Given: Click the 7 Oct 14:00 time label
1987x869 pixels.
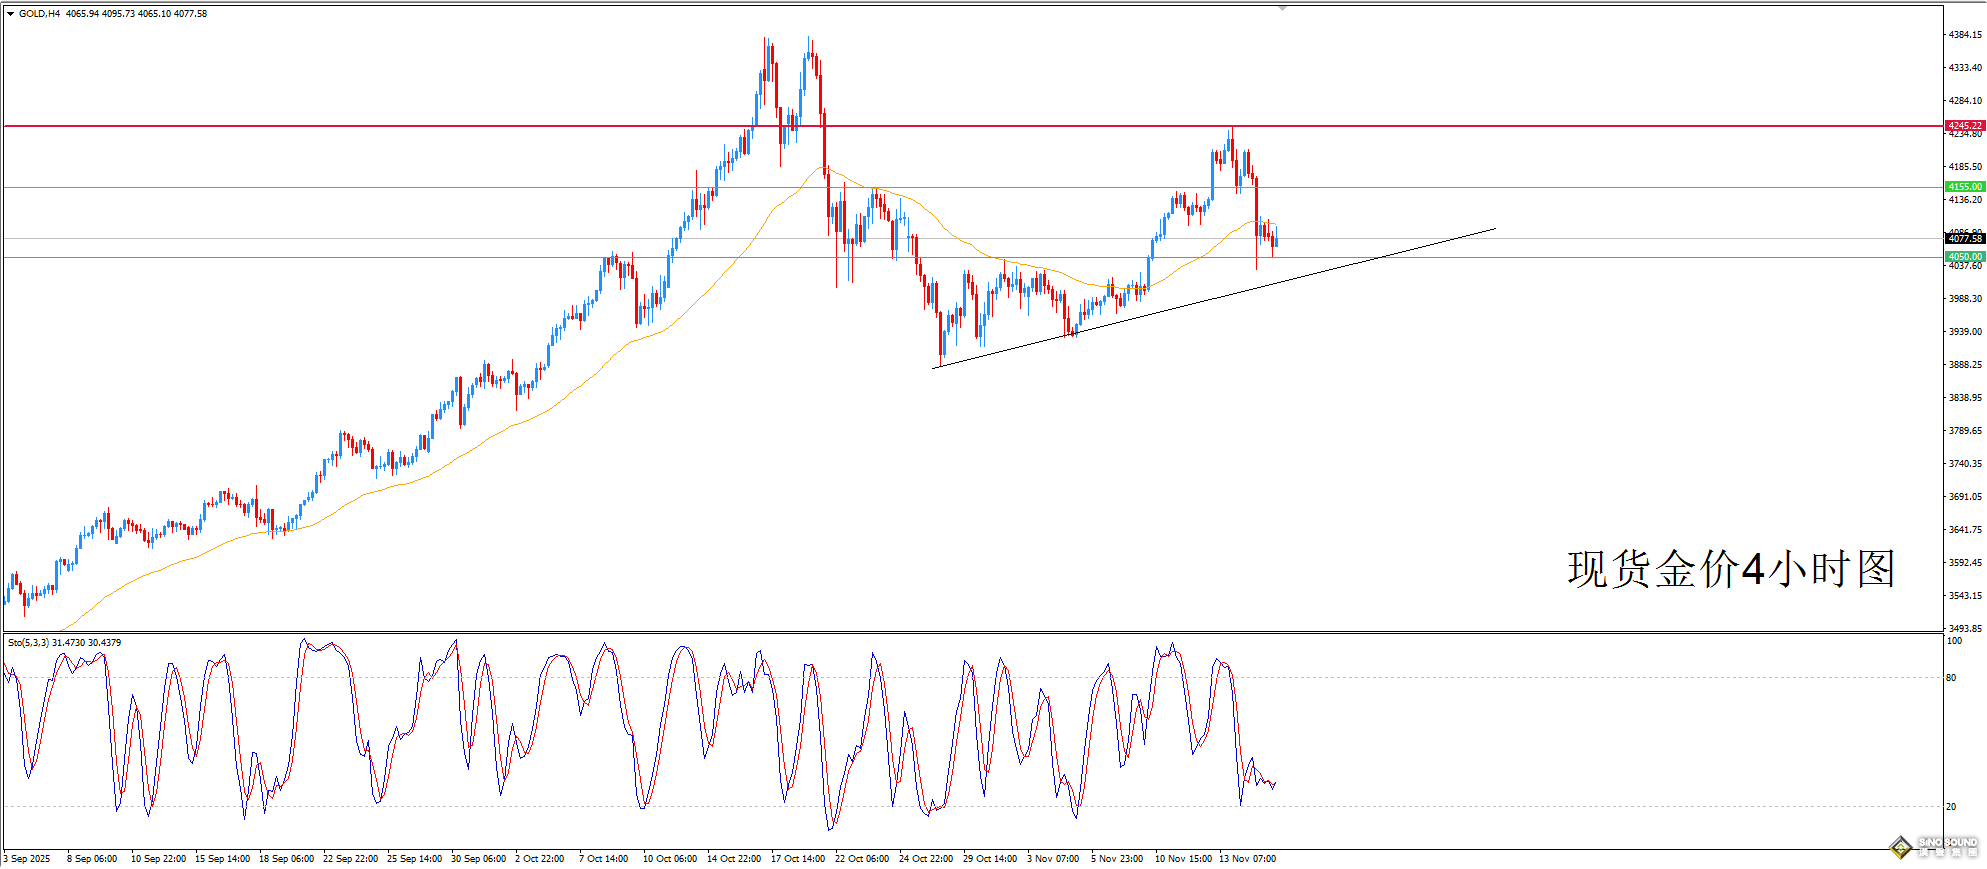Looking at the screenshot, I should (x=603, y=858).
